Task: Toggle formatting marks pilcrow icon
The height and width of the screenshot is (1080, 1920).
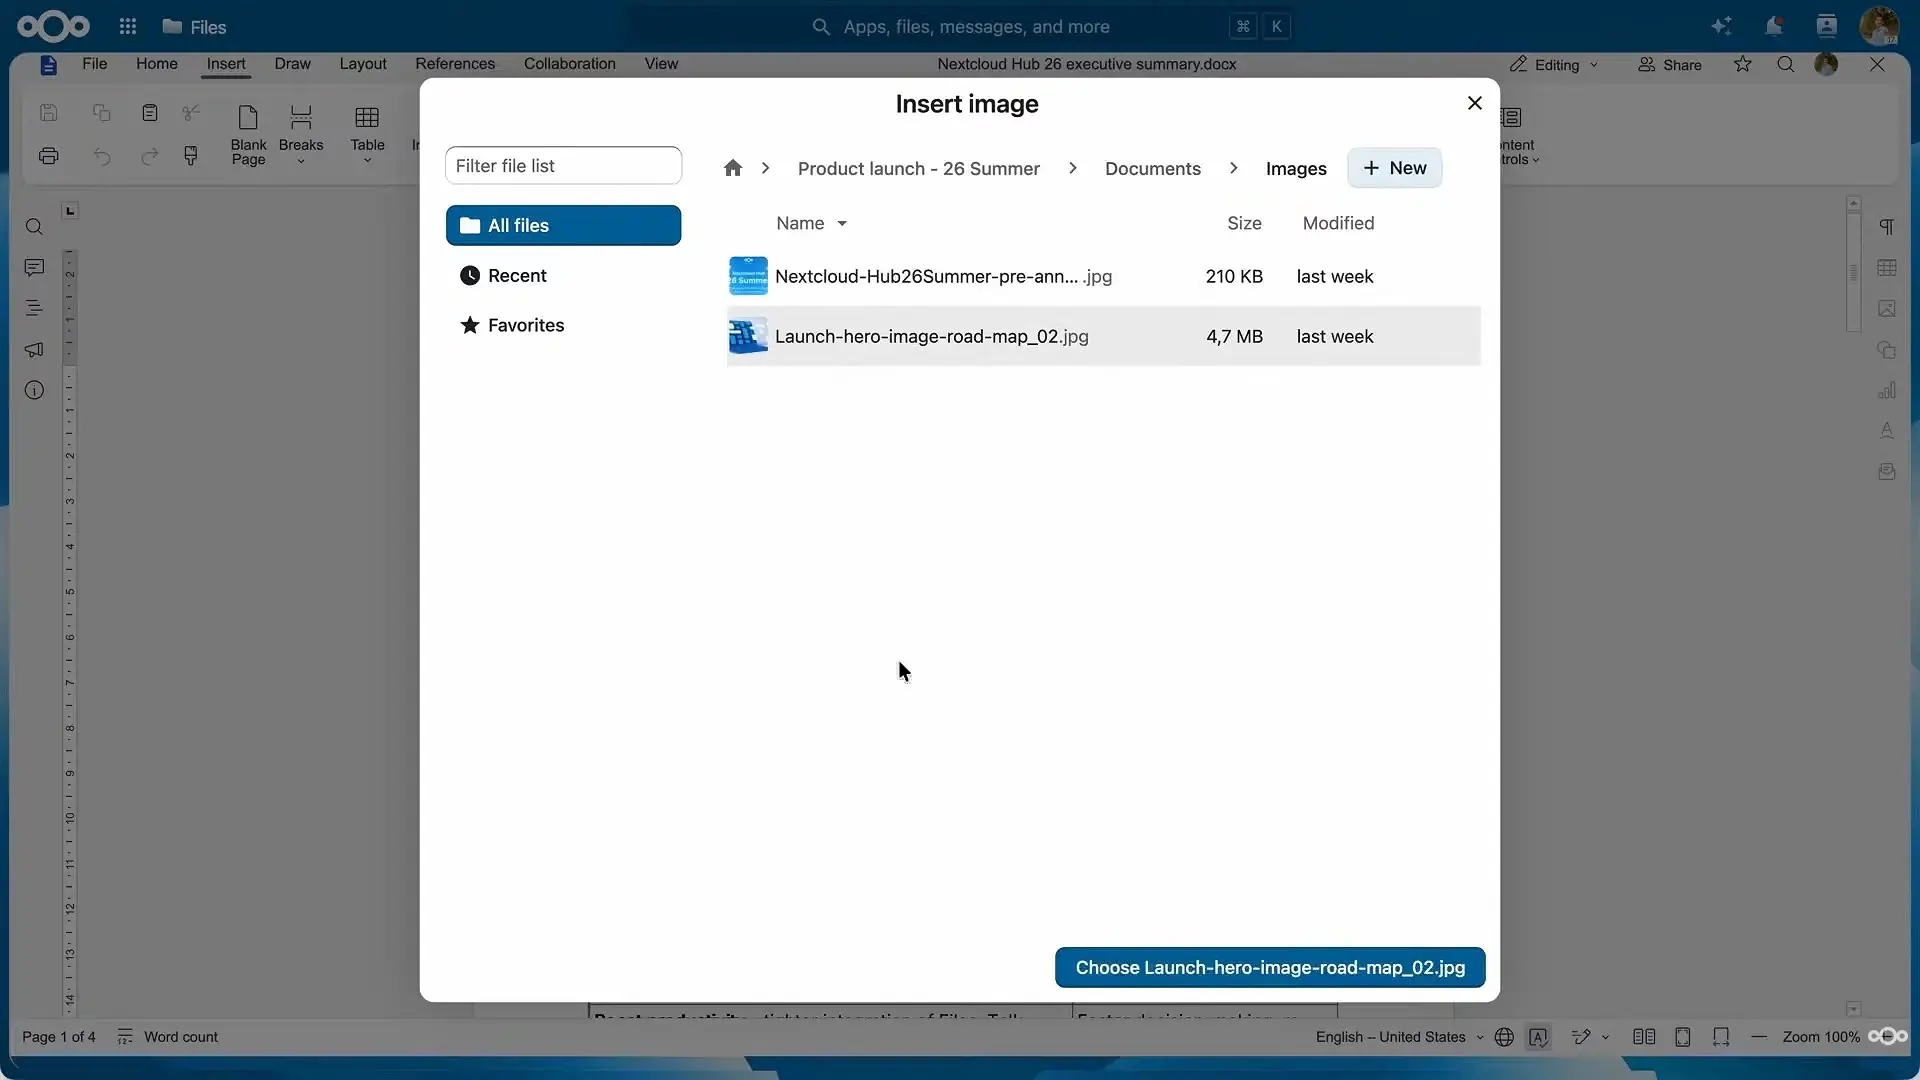Action: point(1887,227)
